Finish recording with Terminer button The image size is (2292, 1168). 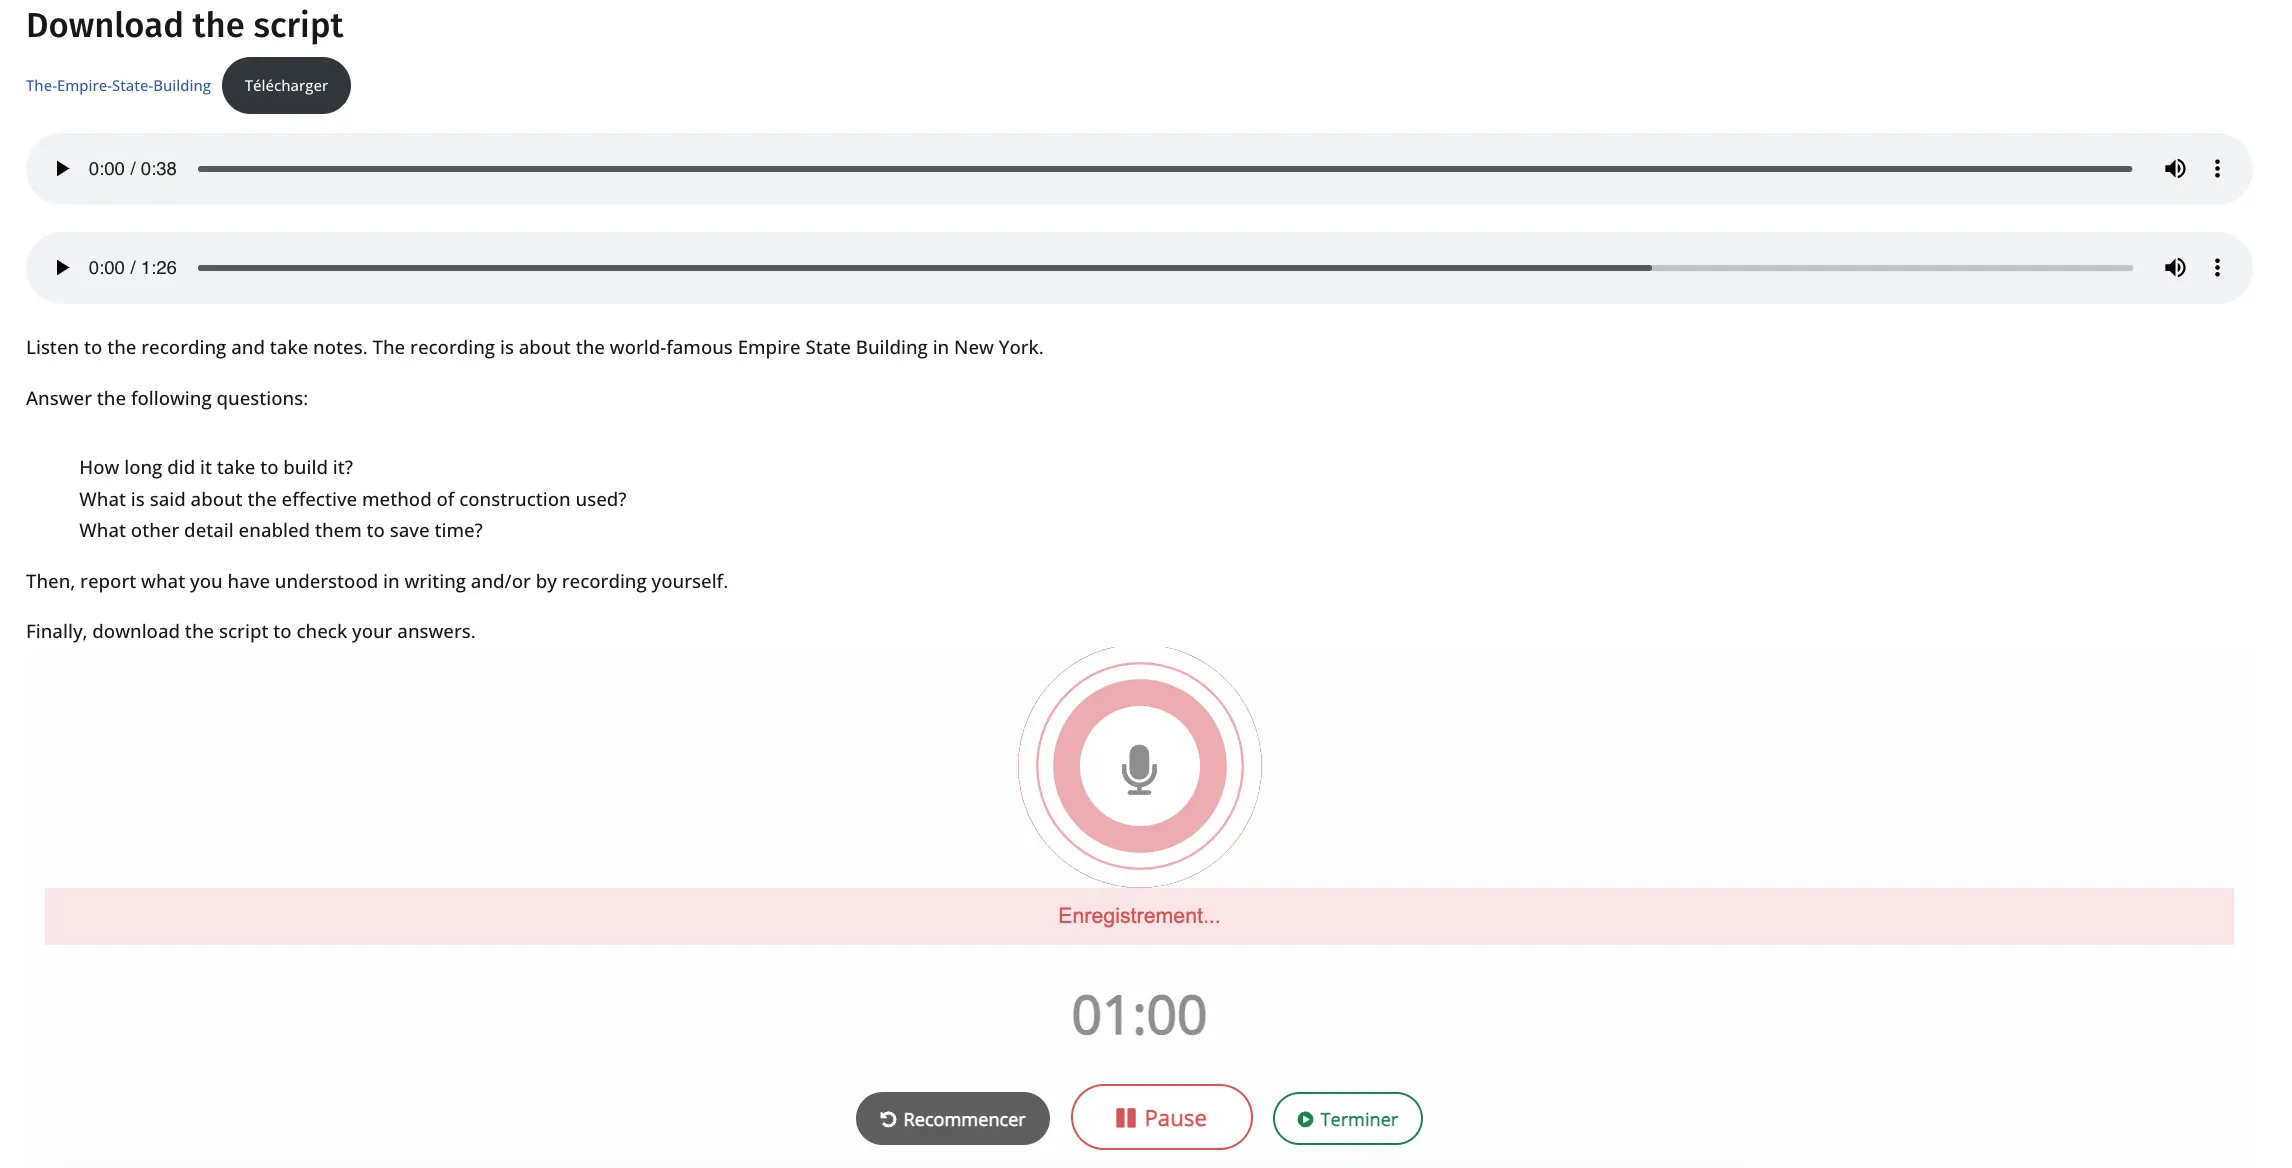[1347, 1119]
